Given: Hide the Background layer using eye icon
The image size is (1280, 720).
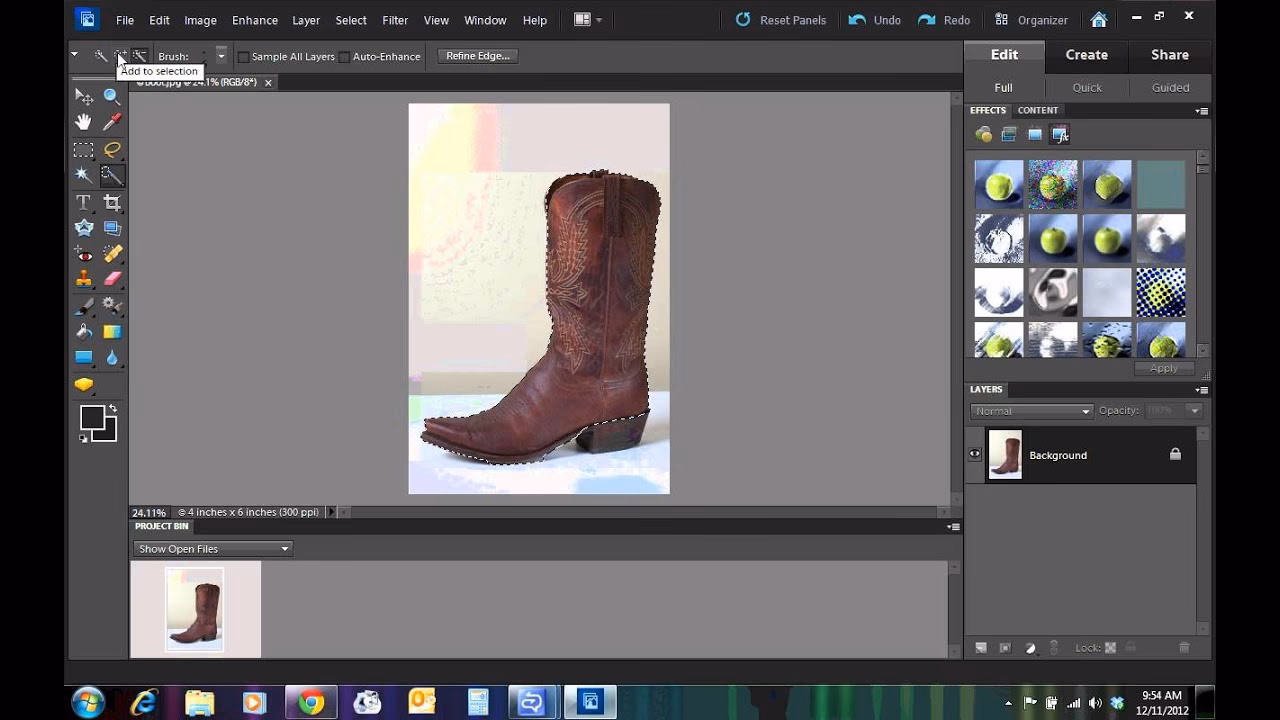Looking at the screenshot, I should (x=975, y=455).
